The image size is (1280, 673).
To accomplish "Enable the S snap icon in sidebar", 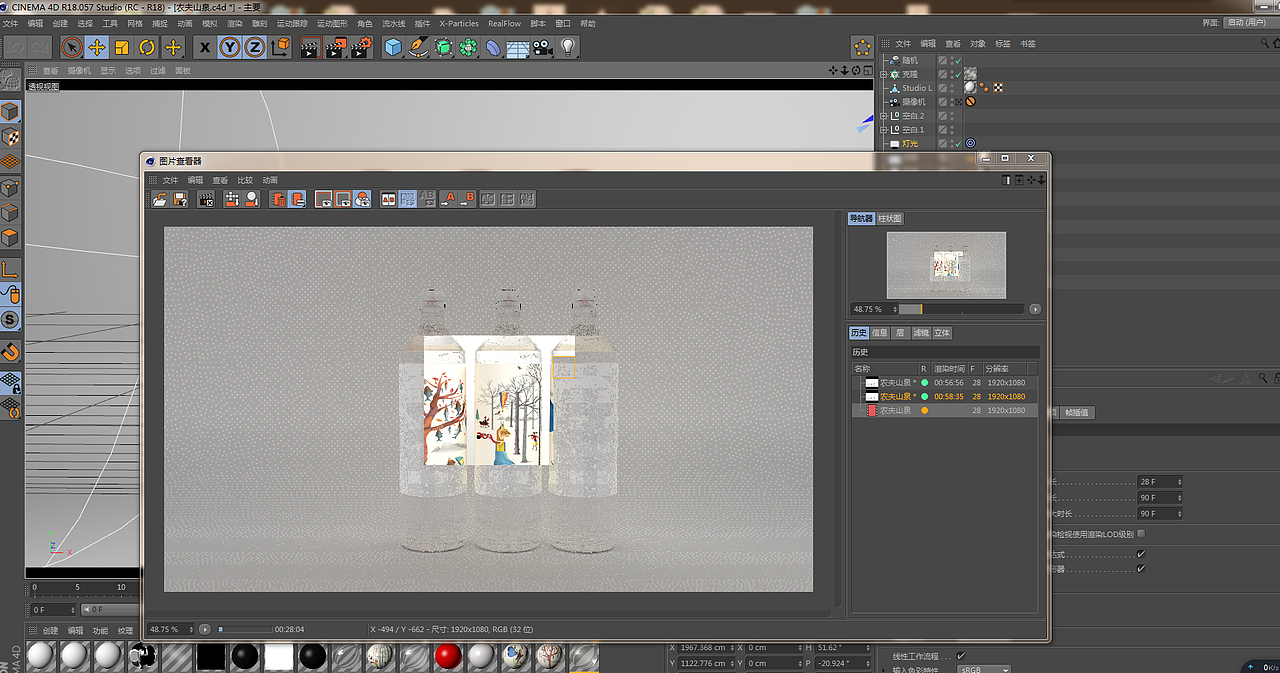I will pos(10,320).
